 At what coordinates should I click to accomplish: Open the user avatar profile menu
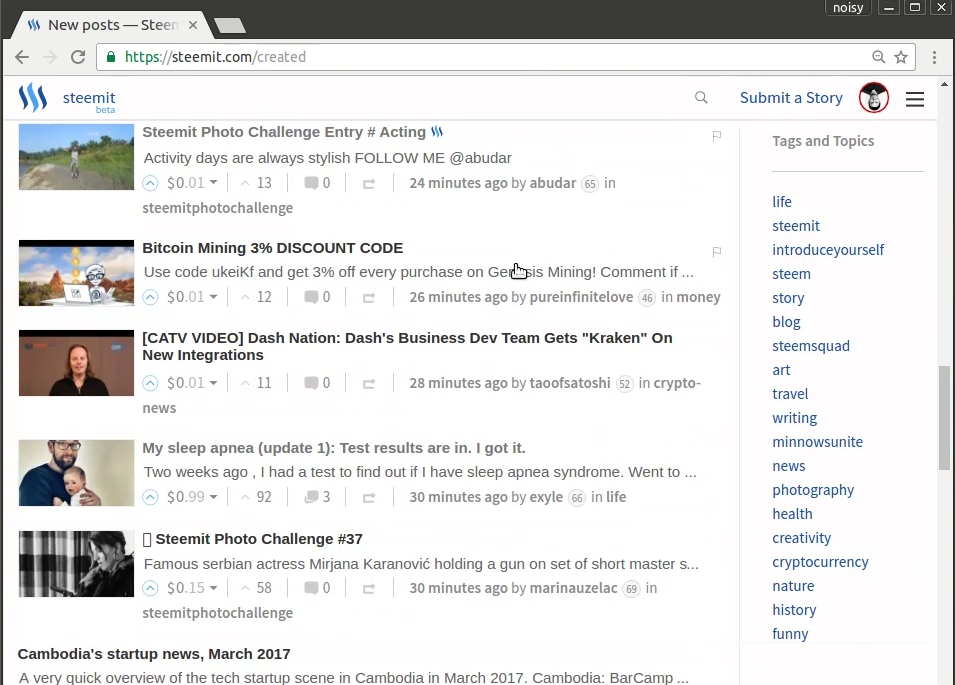click(x=874, y=97)
